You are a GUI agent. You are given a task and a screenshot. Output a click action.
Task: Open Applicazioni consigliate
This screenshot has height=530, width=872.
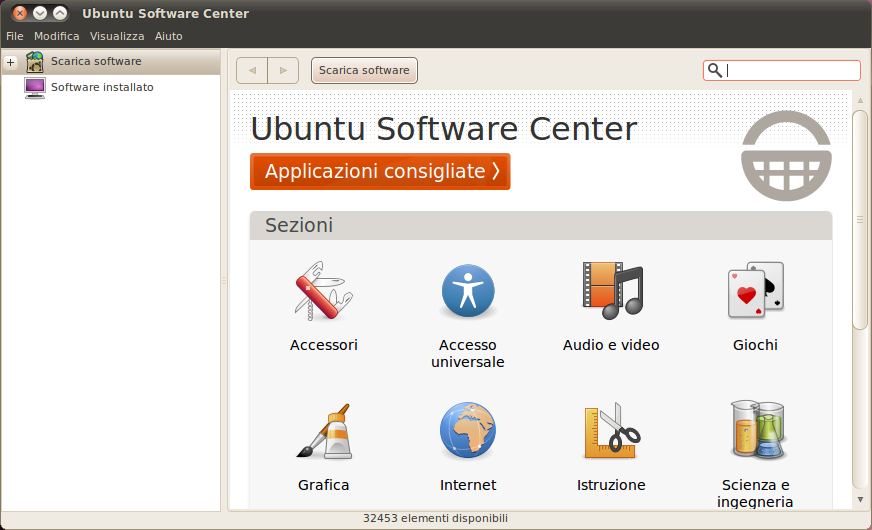[x=380, y=171]
